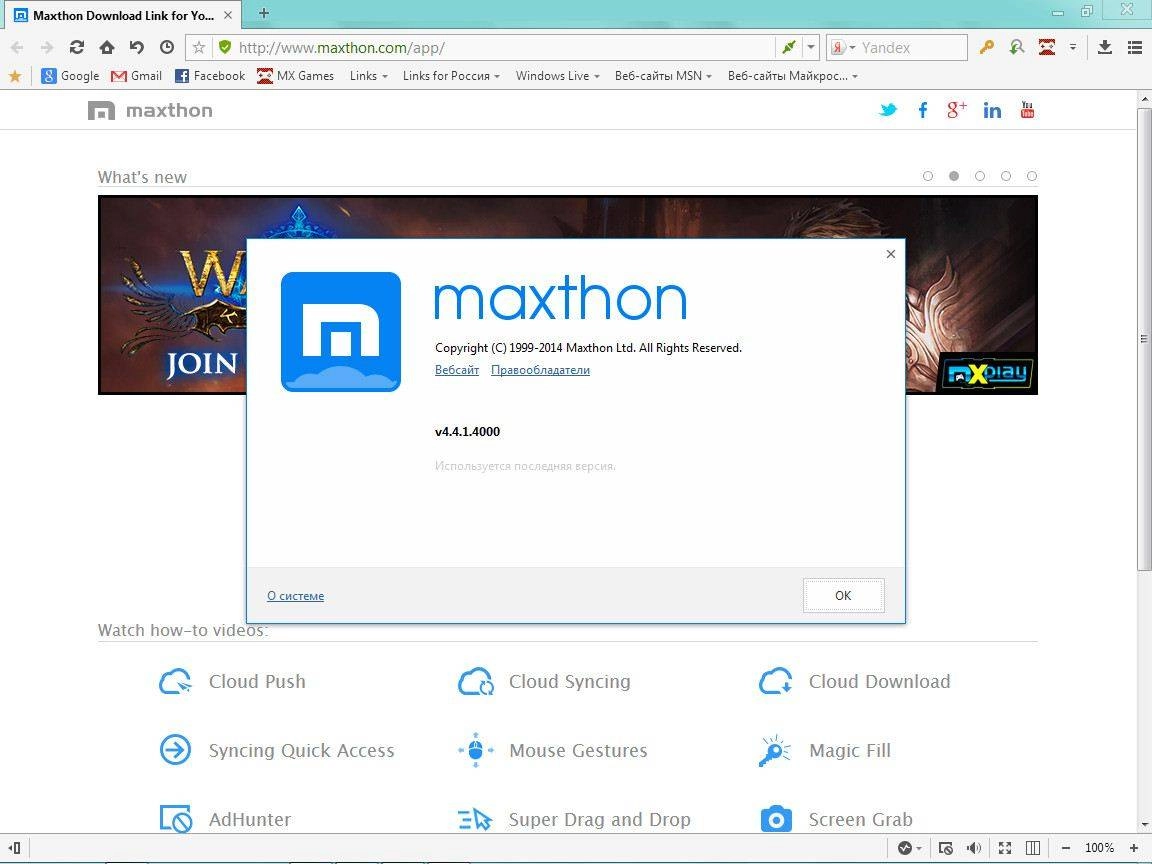1152x864 pixels.
Task: Open the Twitter icon on page
Action: (x=888, y=110)
